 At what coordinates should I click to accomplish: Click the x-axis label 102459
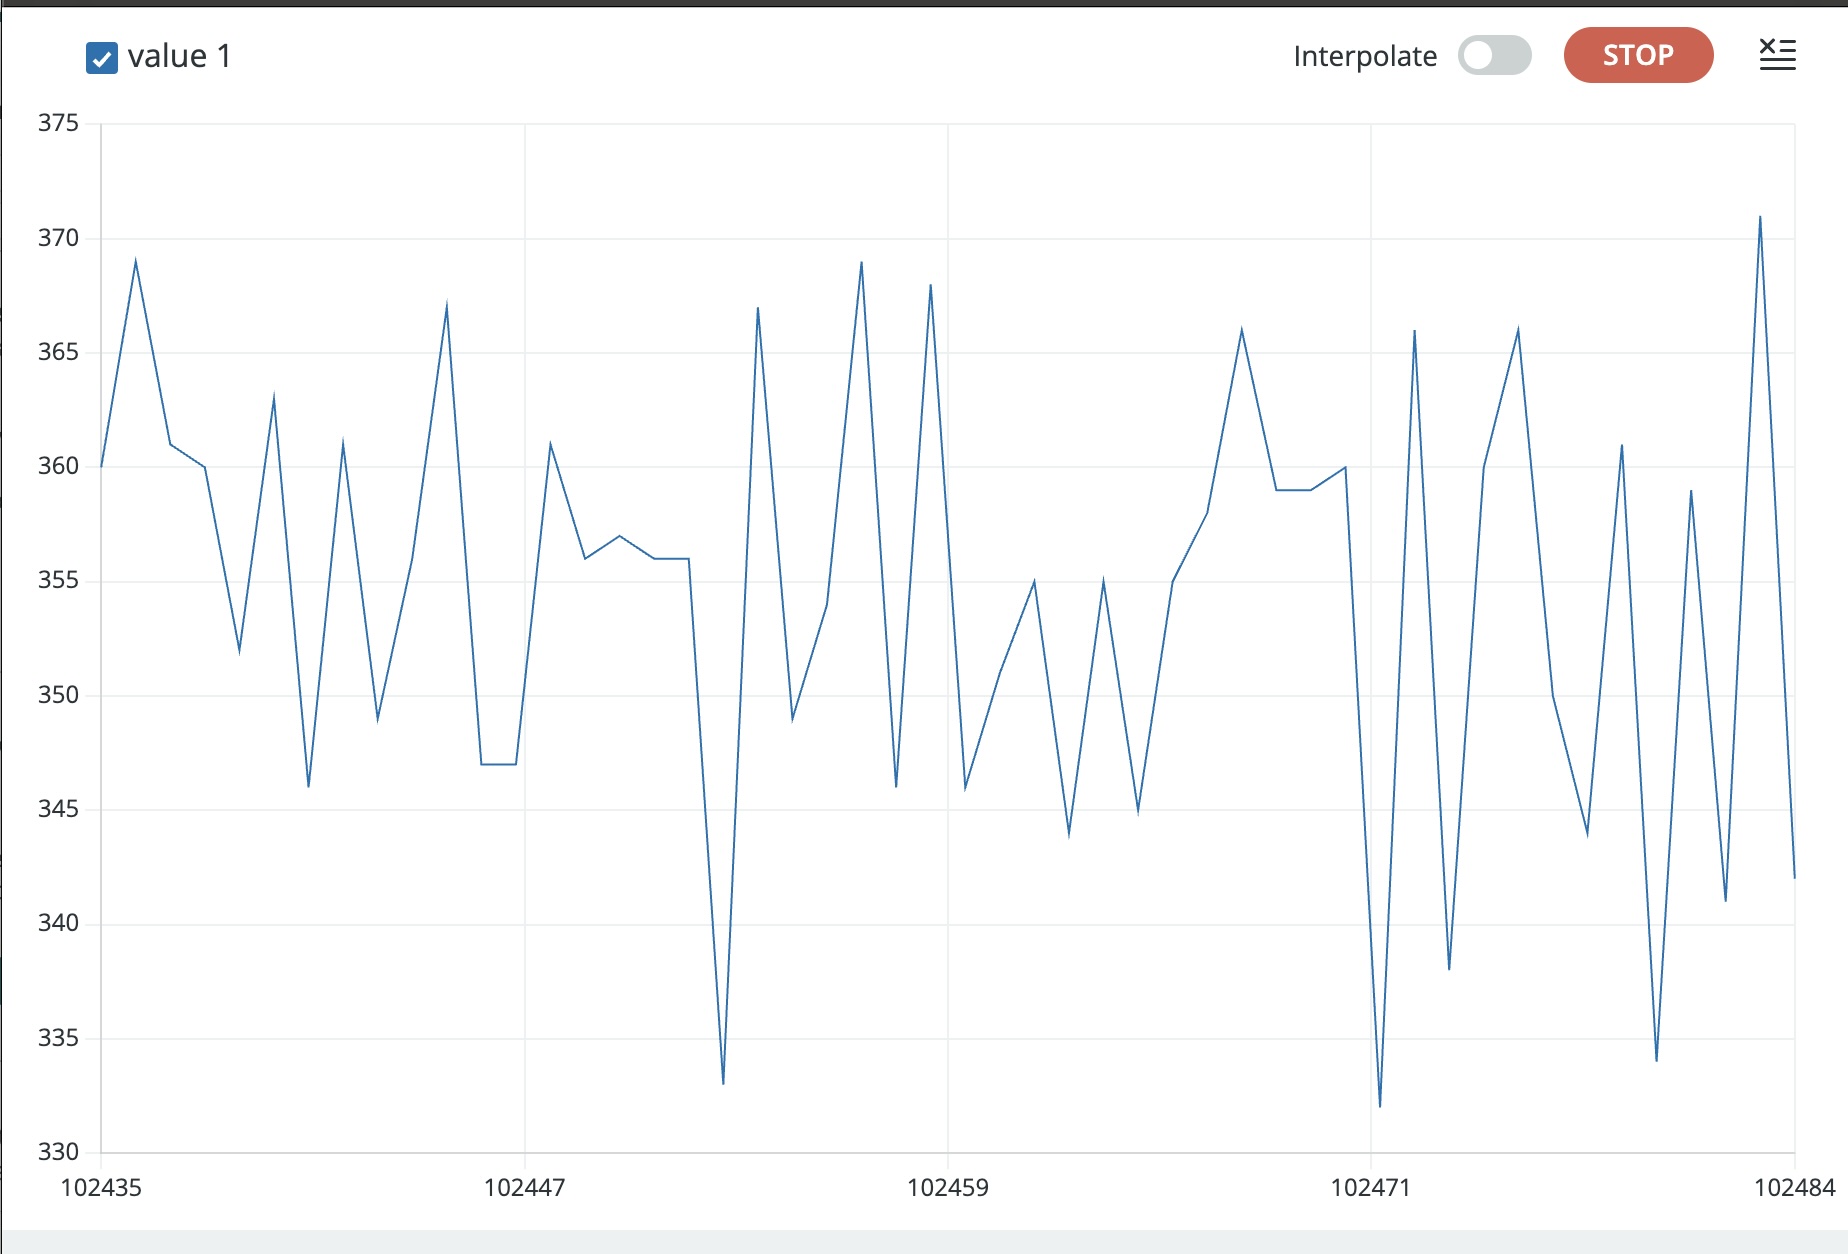pos(946,1190)
